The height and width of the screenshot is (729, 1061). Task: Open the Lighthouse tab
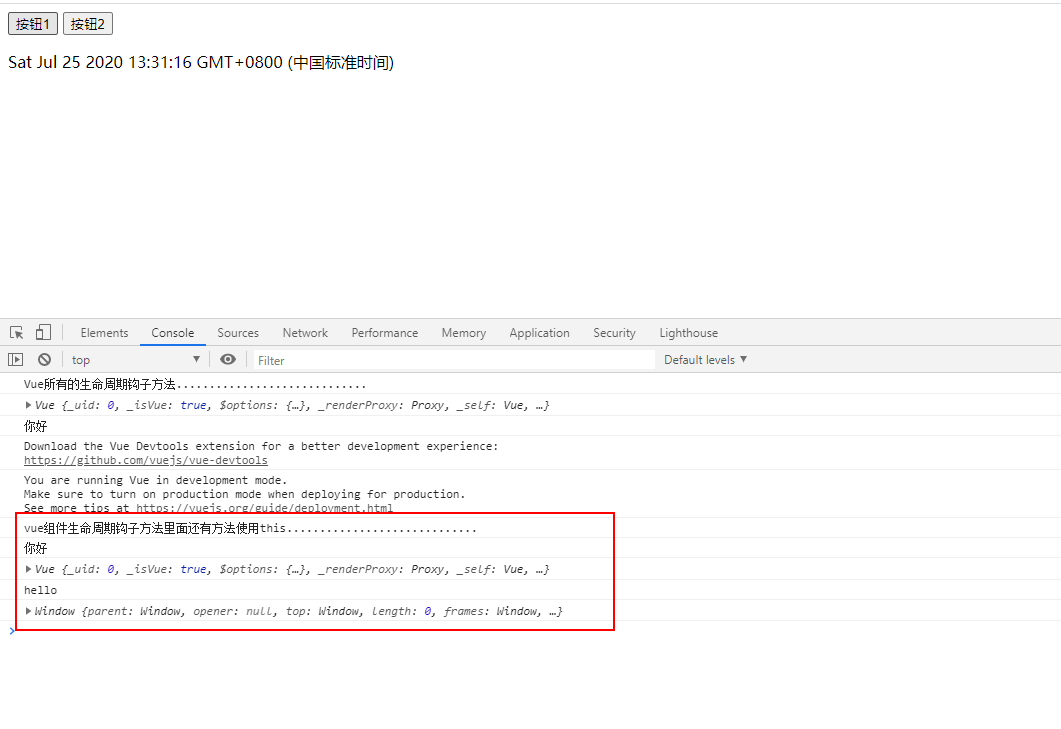[689, 333]
